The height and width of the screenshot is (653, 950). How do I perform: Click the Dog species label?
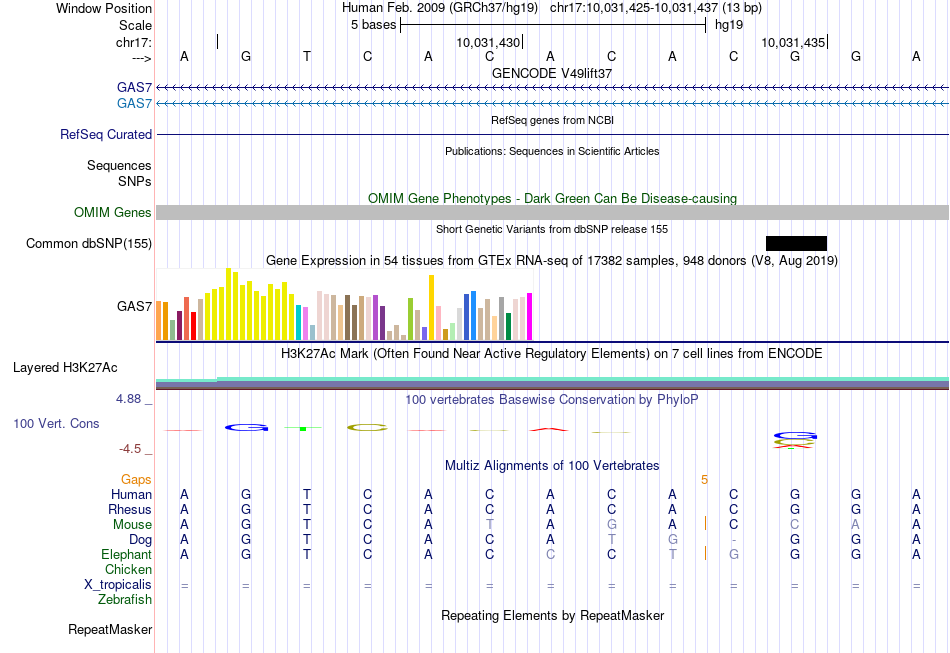coord(141,540)
